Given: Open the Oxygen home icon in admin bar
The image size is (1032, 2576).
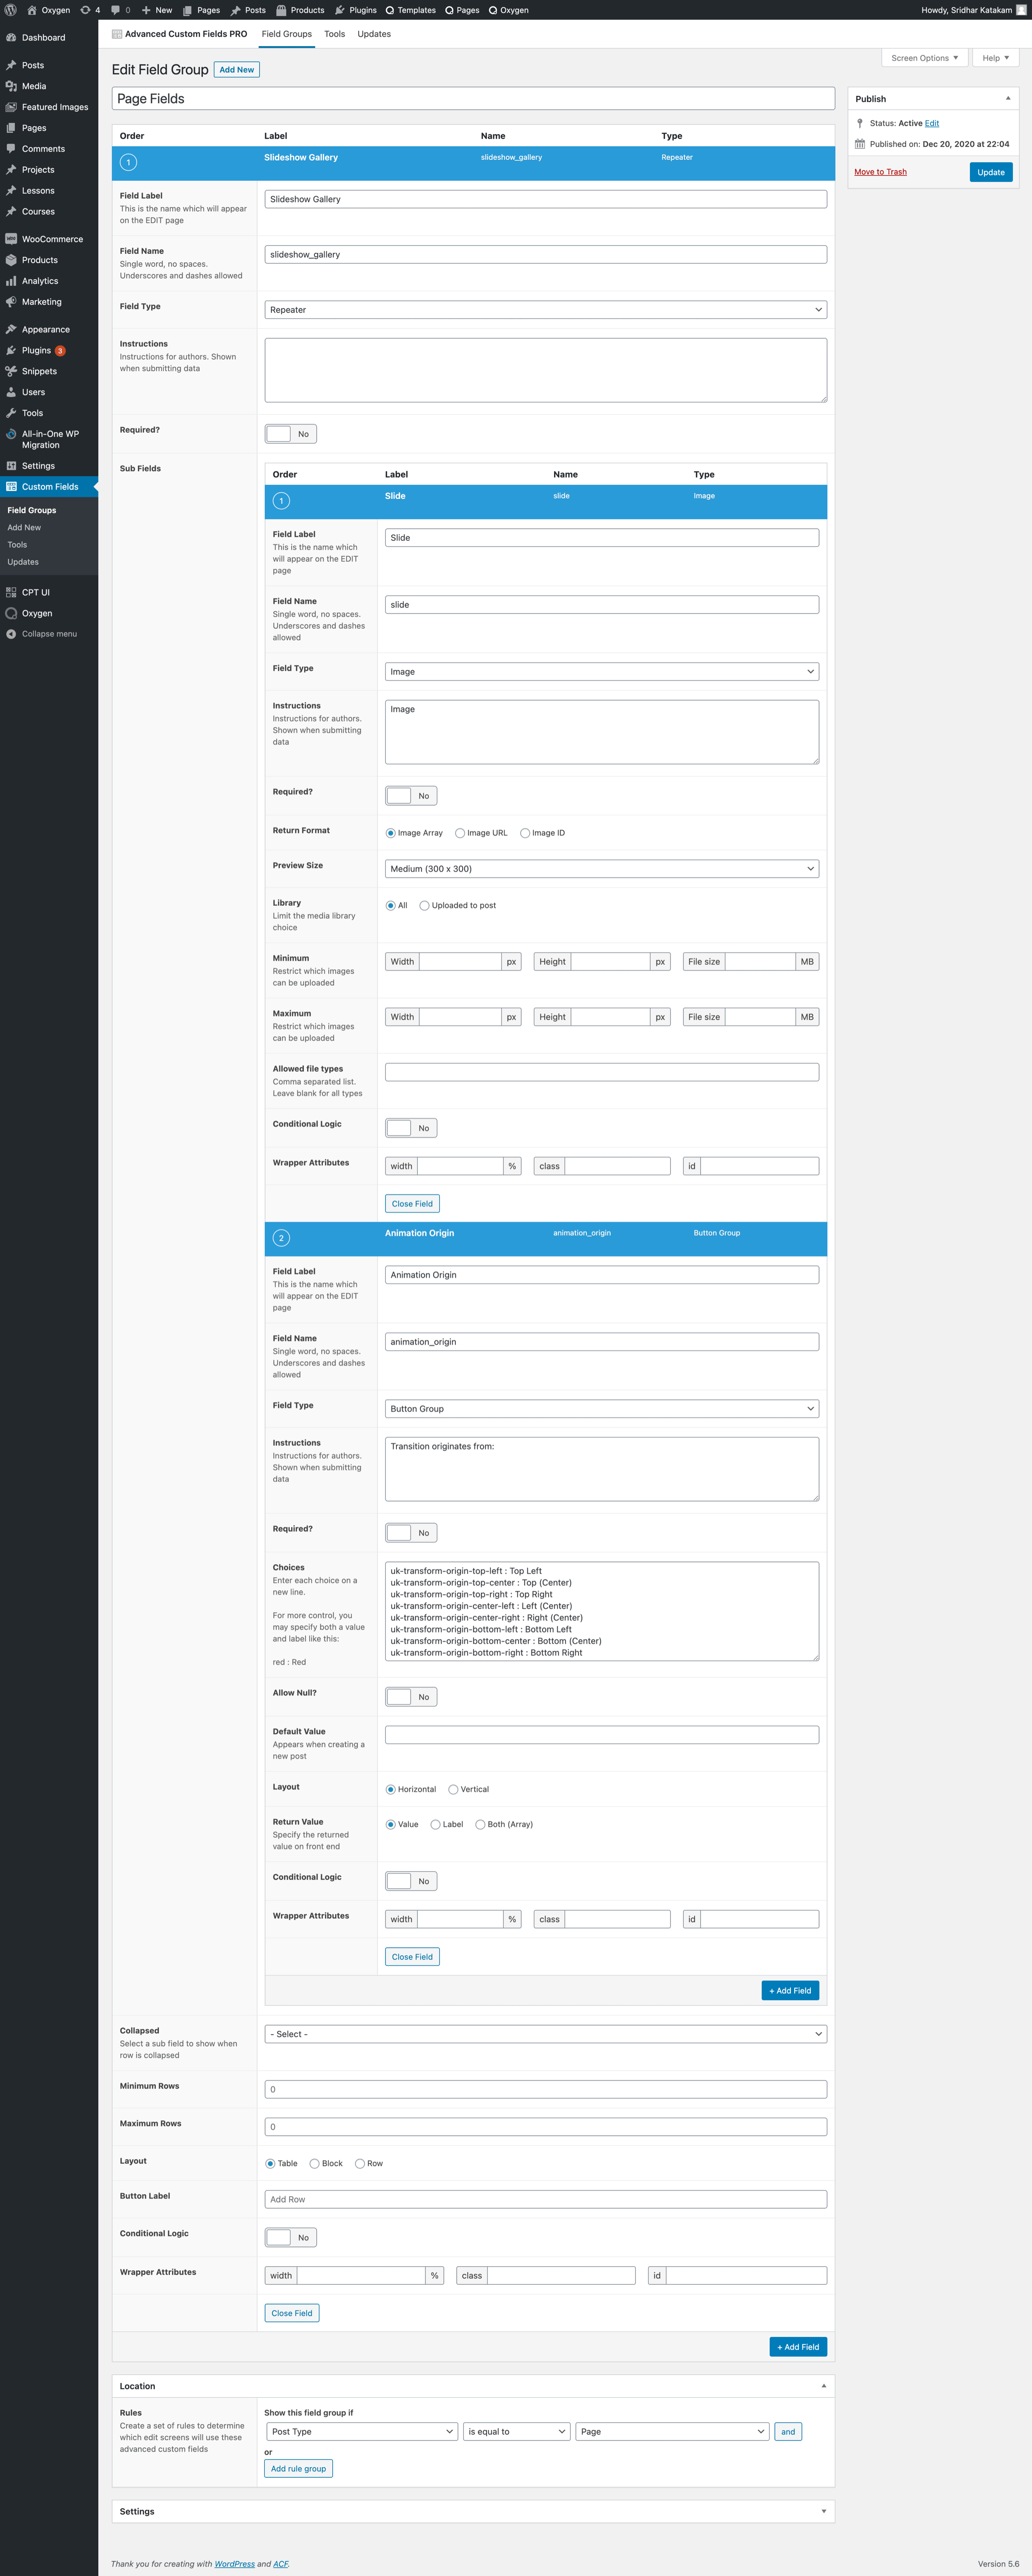Looking at the screenshot, I should click(32, 10).
